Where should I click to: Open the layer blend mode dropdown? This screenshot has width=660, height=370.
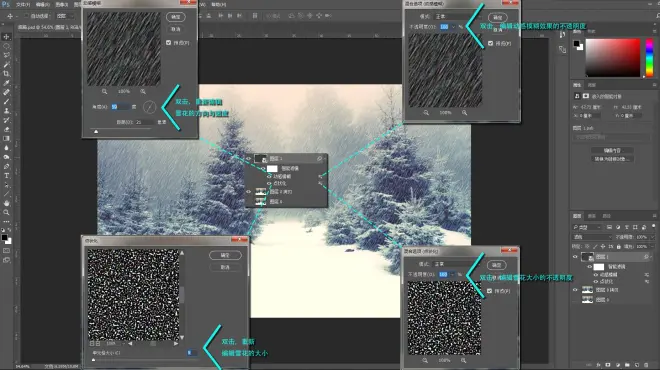592,237
